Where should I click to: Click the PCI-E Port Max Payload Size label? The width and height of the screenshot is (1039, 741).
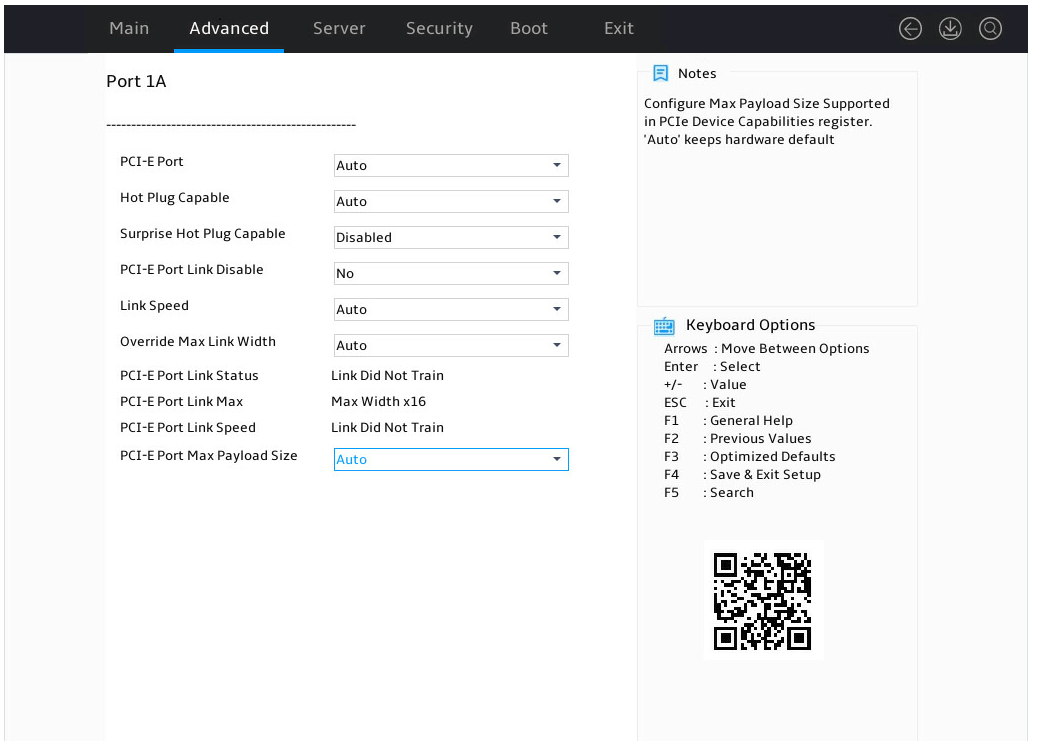209,455
